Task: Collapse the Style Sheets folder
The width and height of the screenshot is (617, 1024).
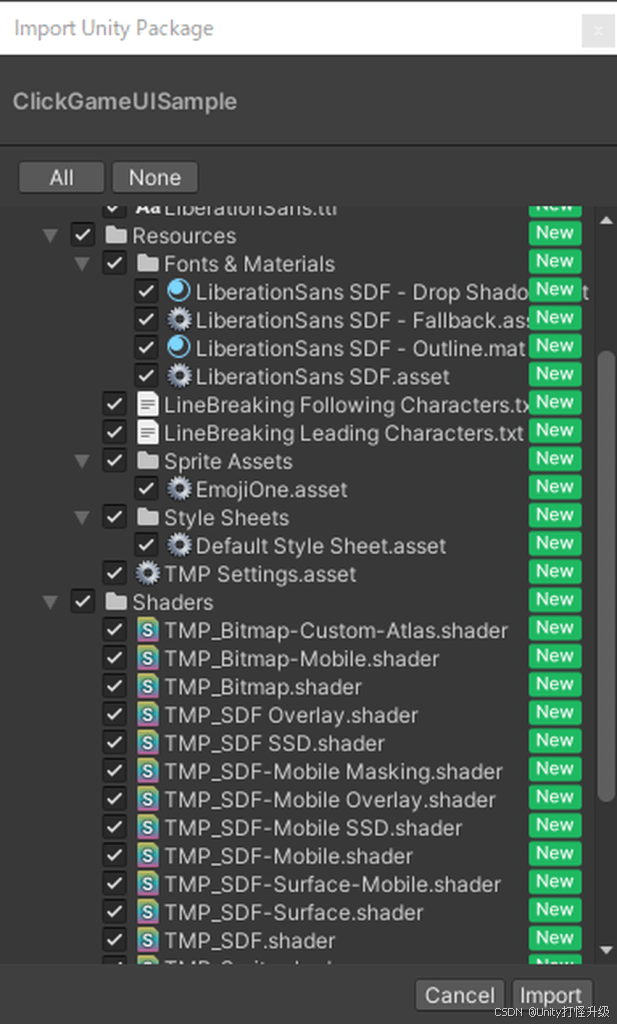Action: 82,517
